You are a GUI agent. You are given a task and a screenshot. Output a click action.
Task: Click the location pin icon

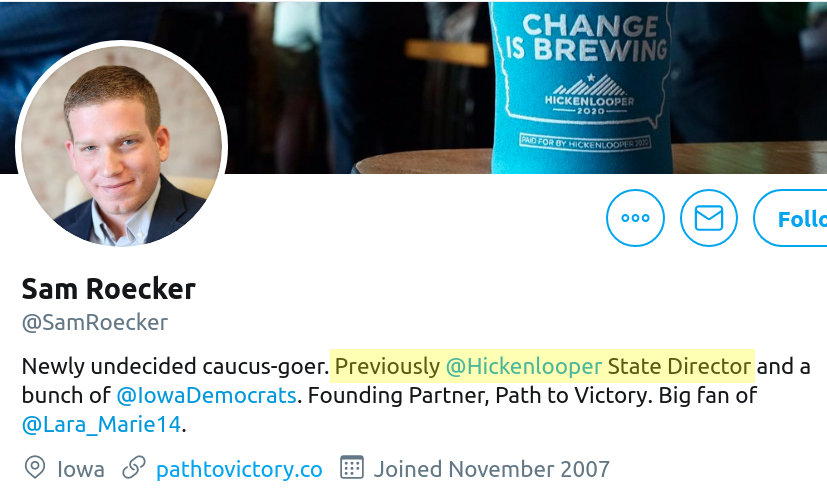pyautogui.click(x=35, y=468)
